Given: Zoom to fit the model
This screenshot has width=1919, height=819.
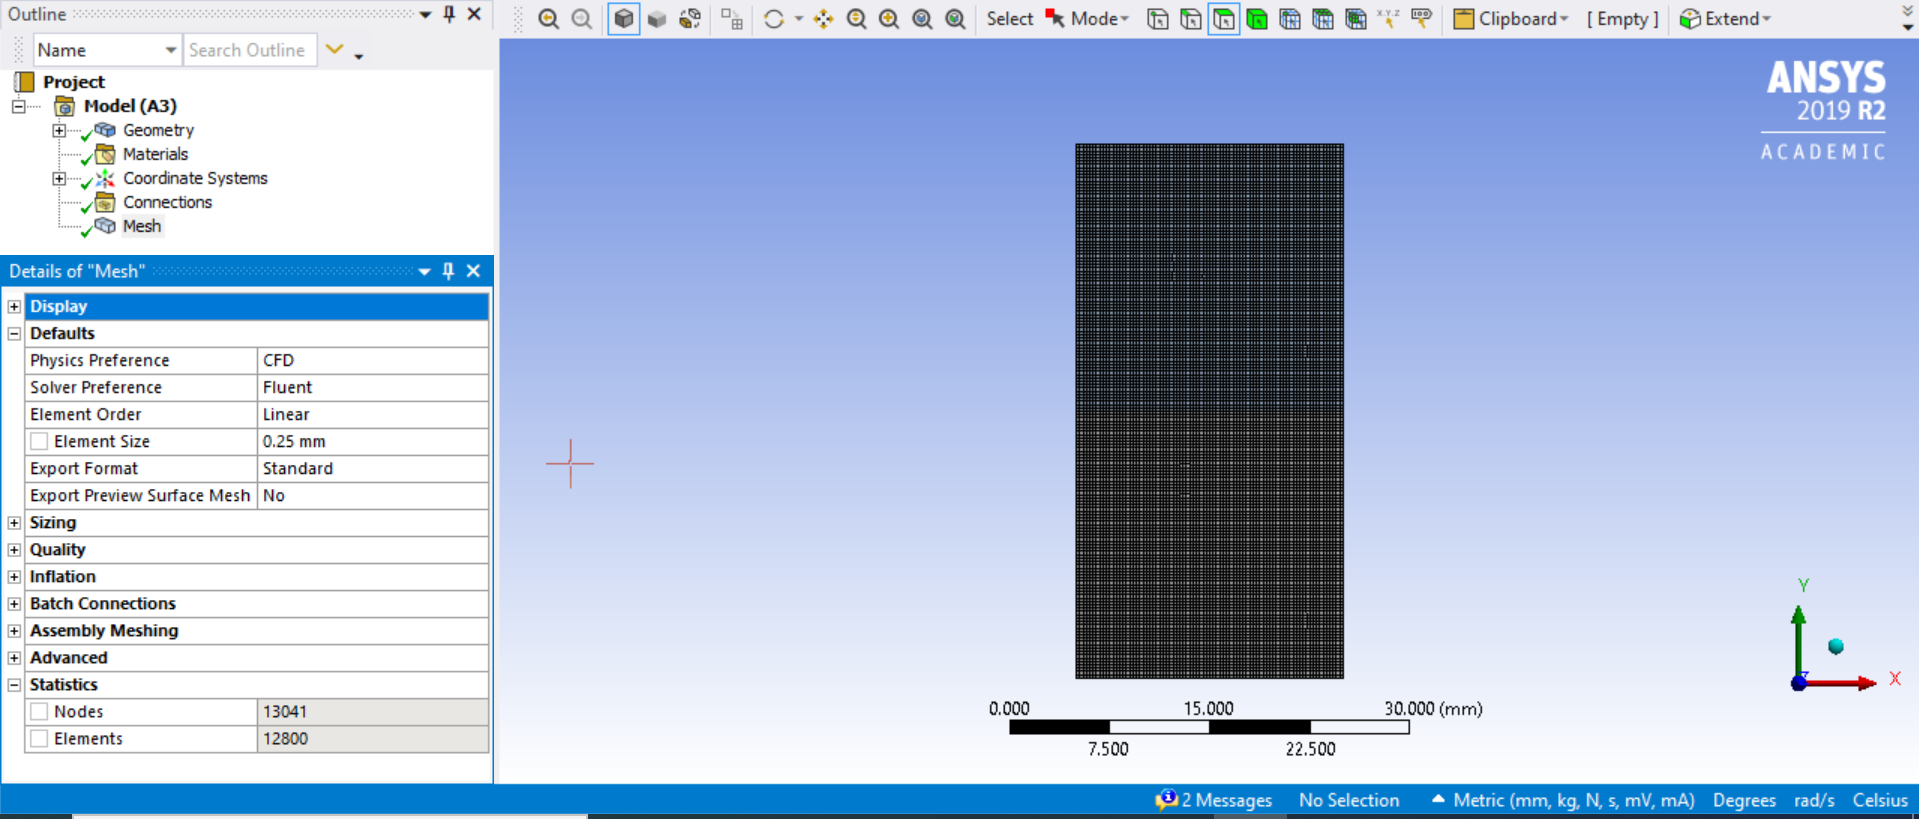Looking at the screenshot, I should click(x=922, y=19).
